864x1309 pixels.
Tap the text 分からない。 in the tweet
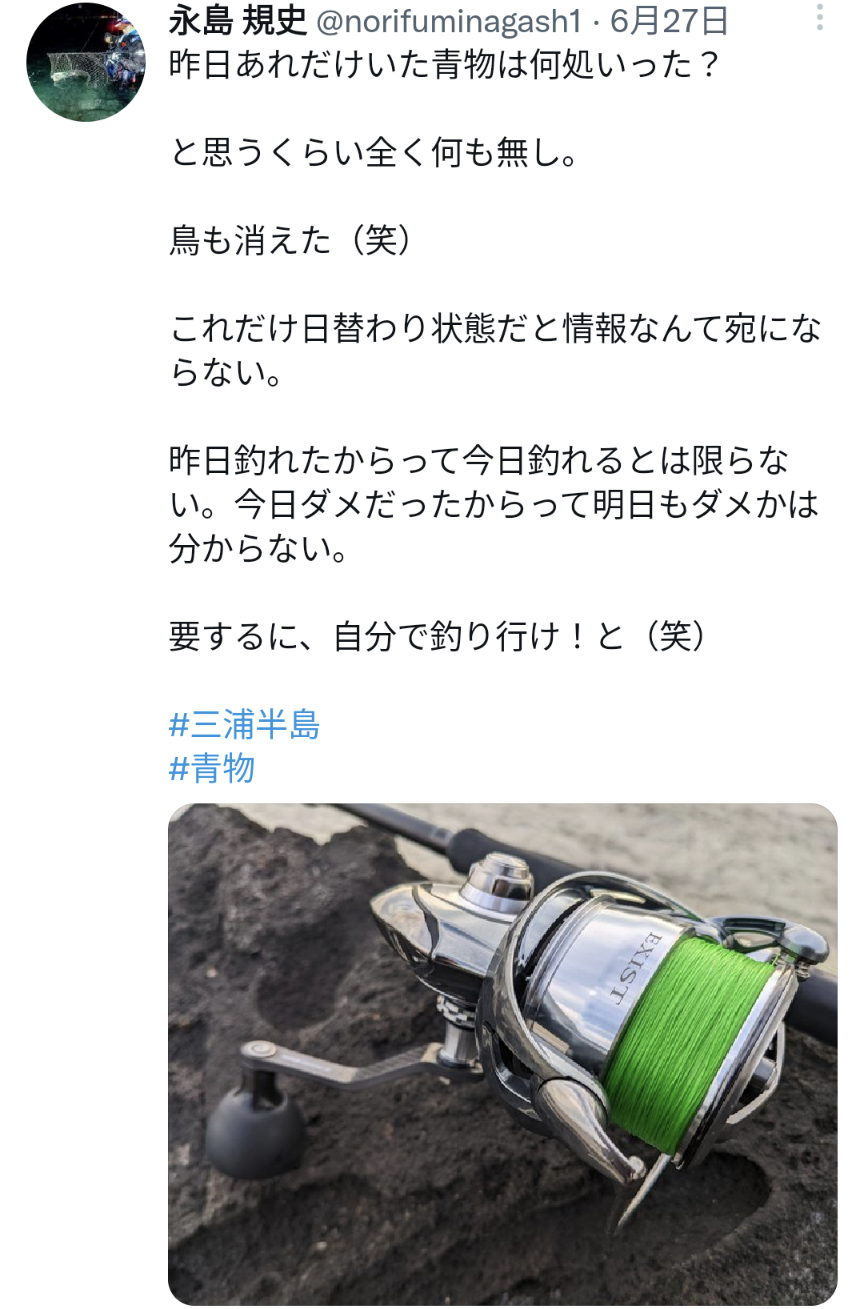(x=257, y=548)
